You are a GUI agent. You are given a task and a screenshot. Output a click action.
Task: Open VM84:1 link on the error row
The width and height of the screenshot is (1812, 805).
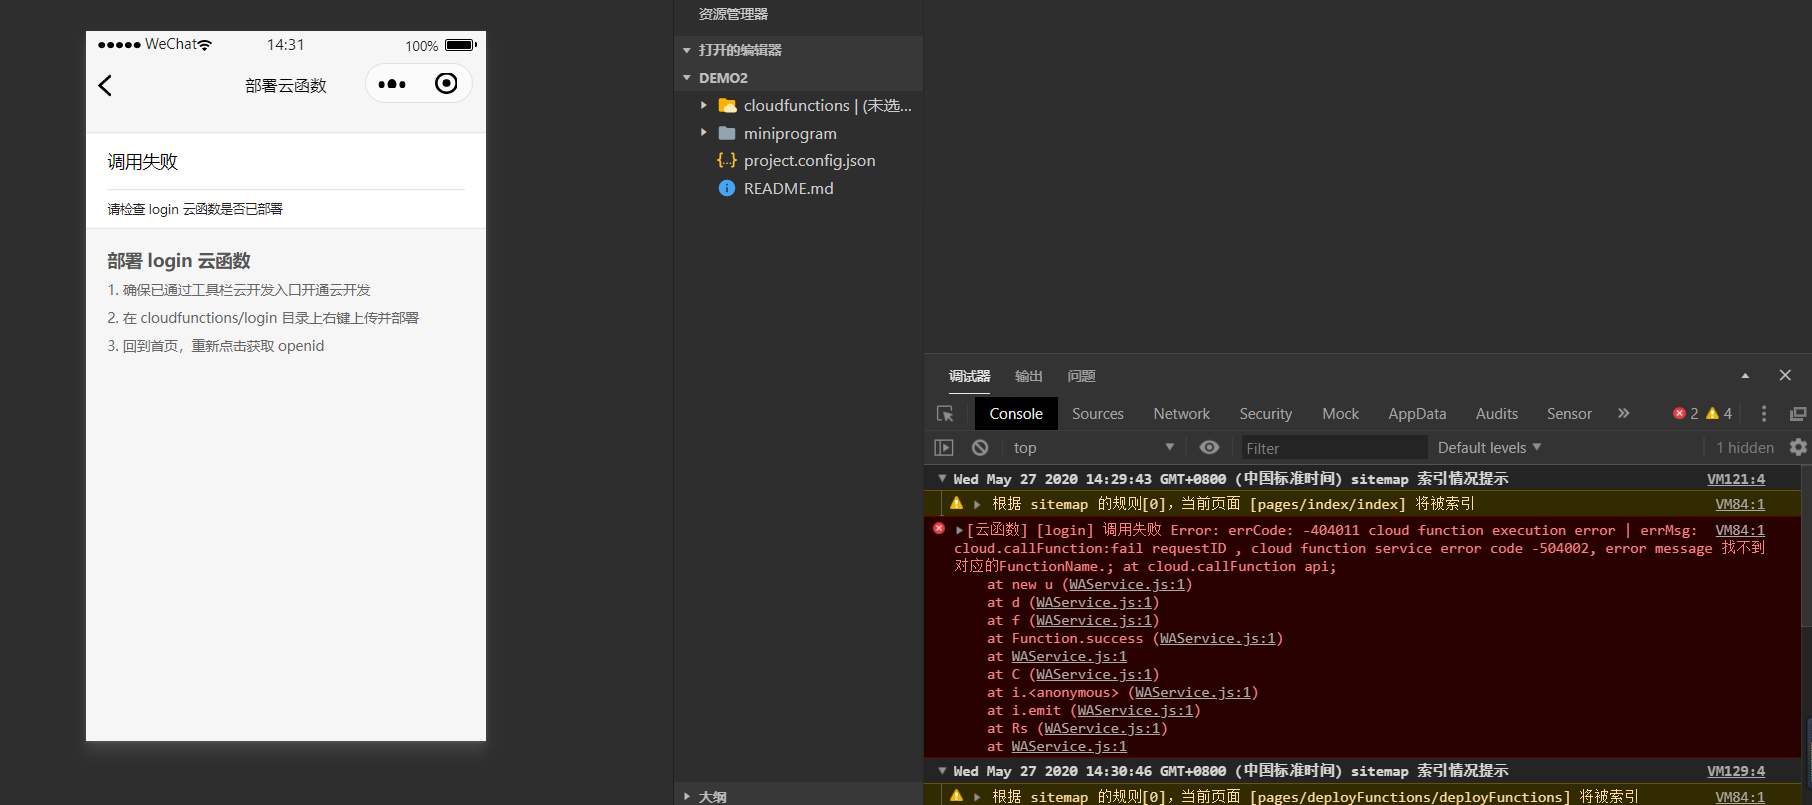point(1740,530)
